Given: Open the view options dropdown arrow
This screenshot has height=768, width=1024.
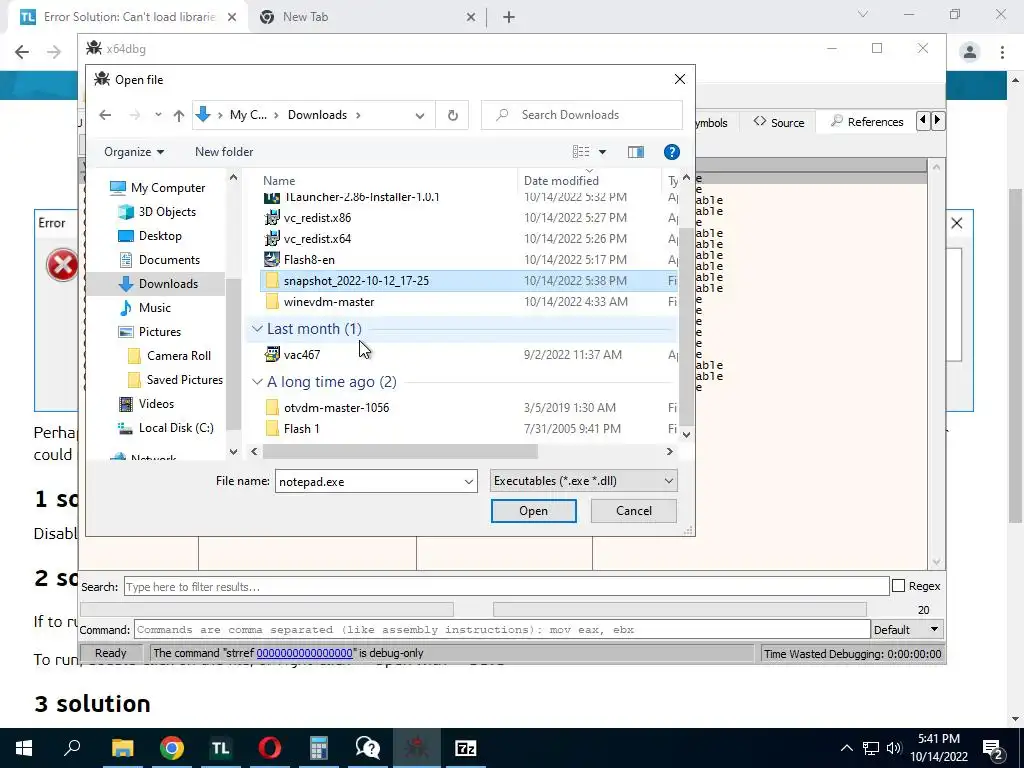Looking at the screenshot, I should [x=602, y=152].
